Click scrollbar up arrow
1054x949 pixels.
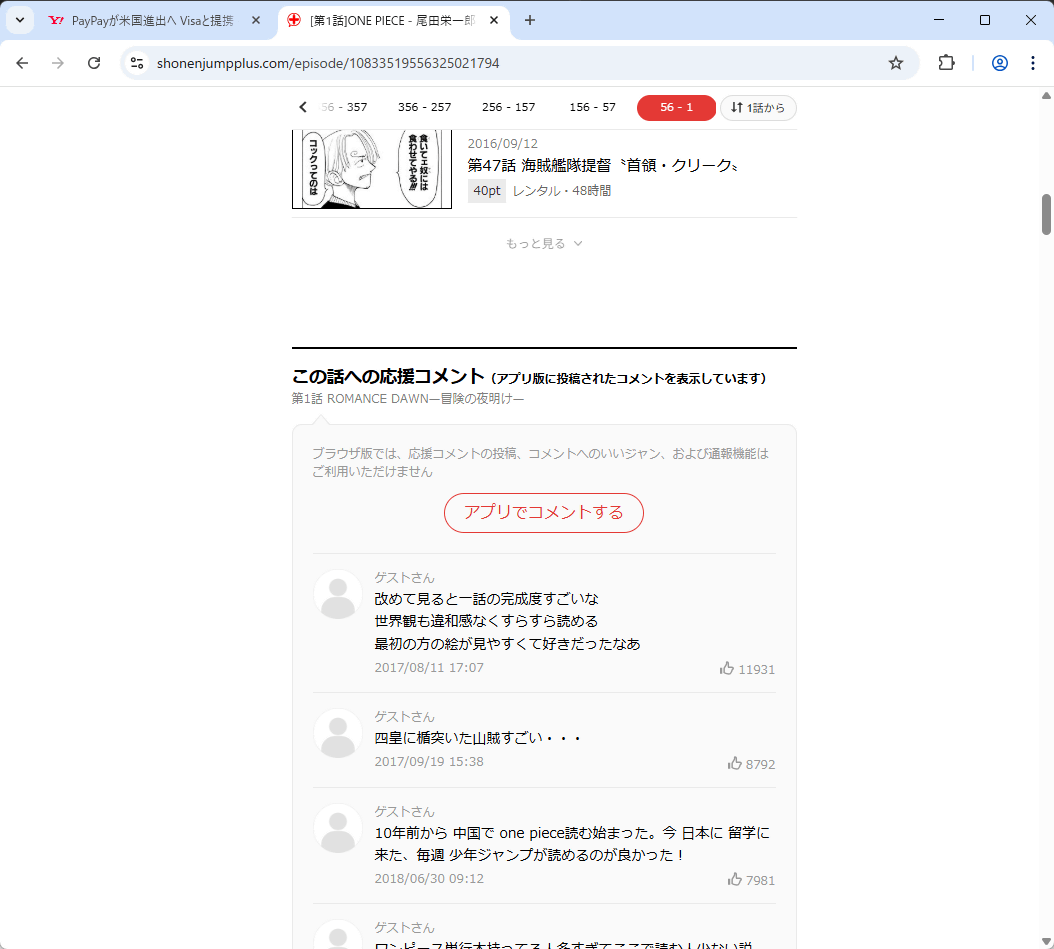1046,95
